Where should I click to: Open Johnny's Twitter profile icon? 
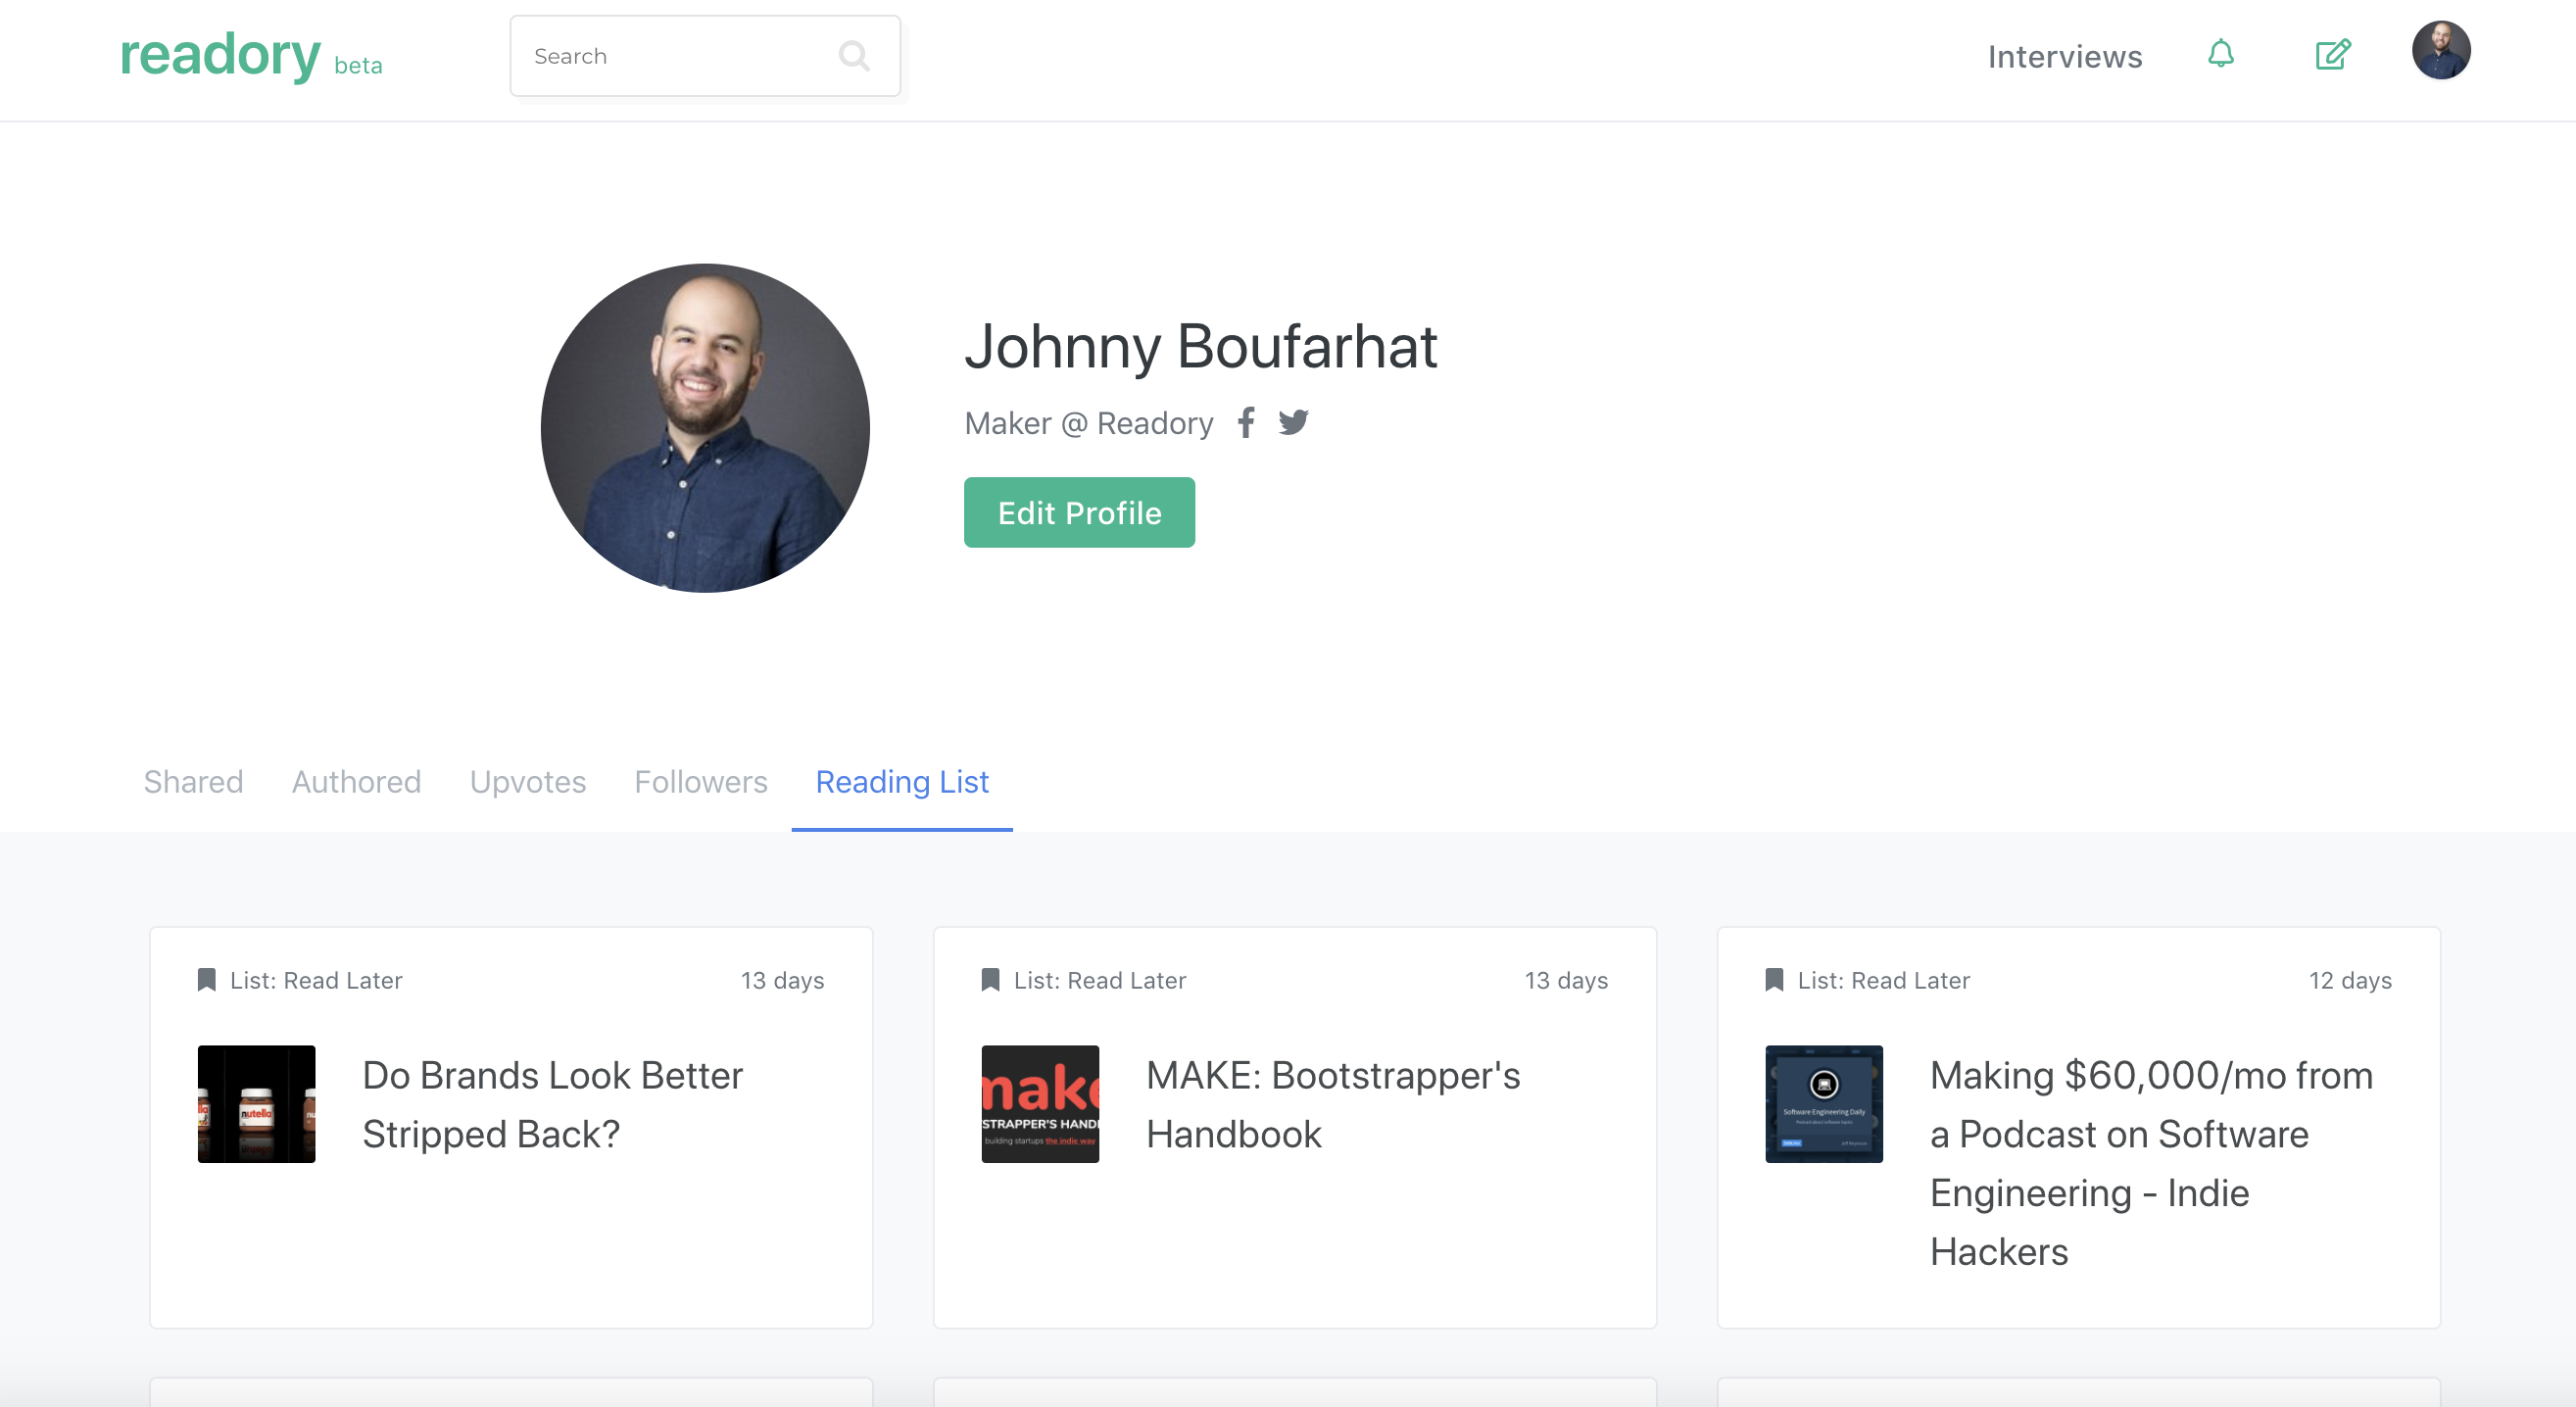click(1293, 422)
